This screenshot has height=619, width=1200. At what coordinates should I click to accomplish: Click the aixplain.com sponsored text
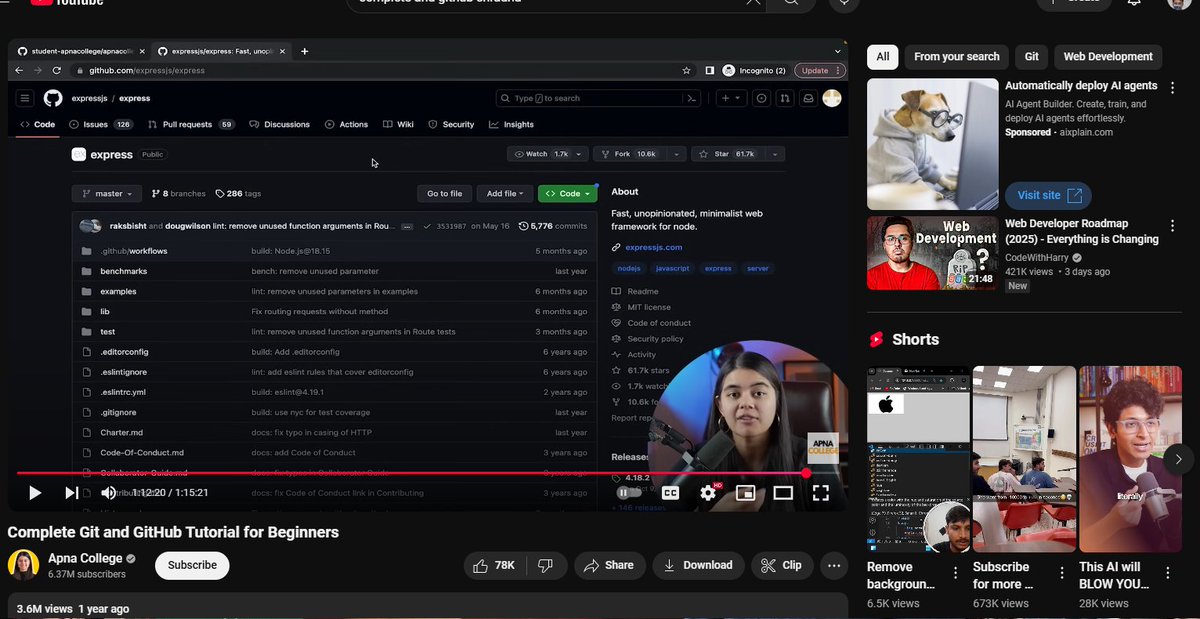pos(1084,132)
